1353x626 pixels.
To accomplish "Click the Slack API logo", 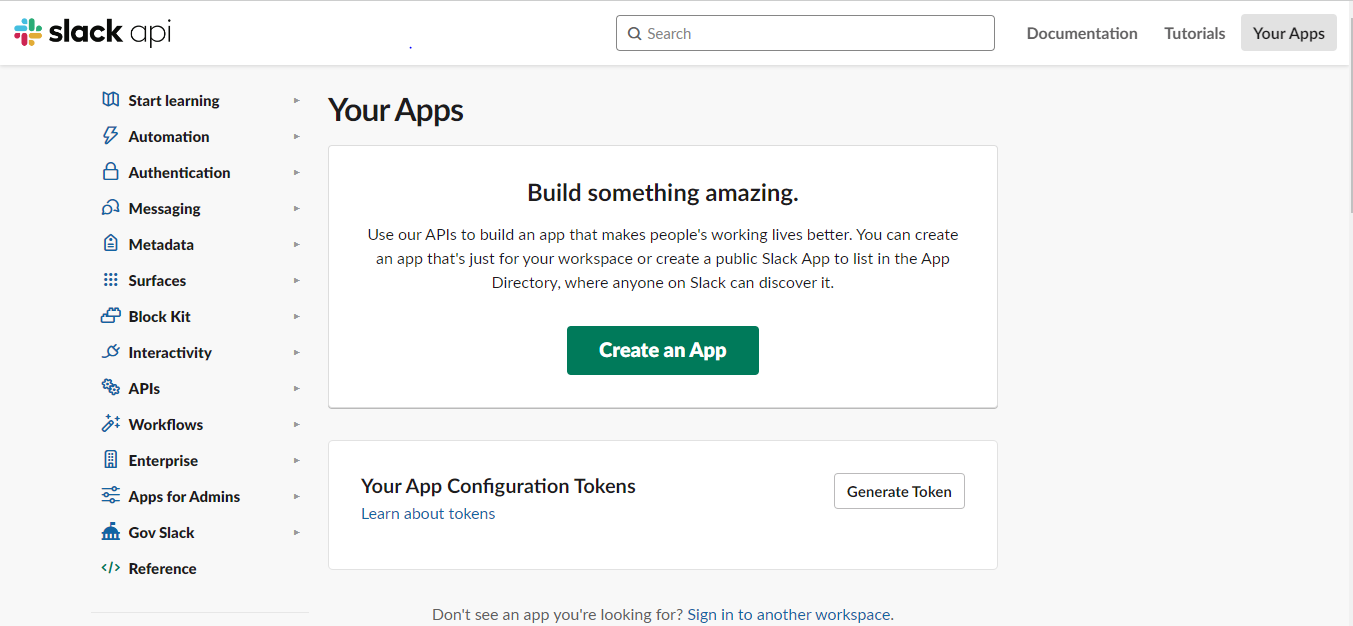I will [x=93, y=33].
